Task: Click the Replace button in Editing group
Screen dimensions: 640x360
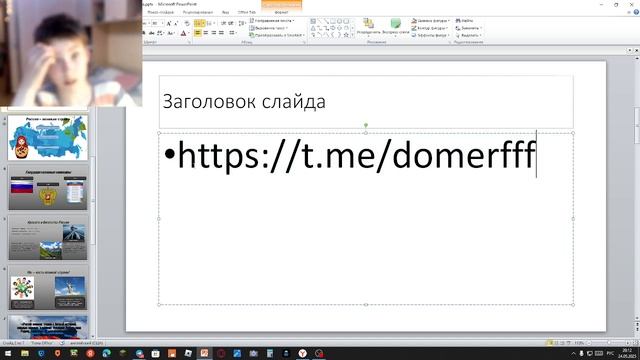Action: 469,28
